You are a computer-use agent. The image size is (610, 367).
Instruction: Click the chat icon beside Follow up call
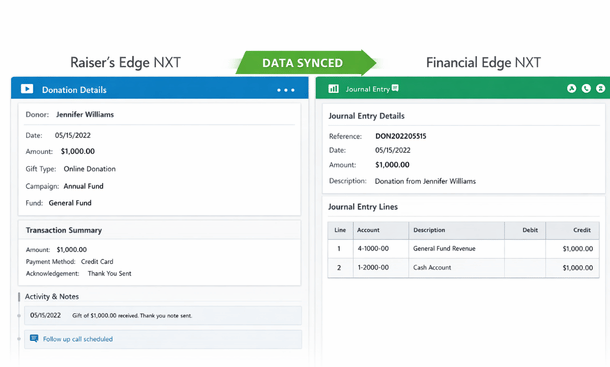coord(34,339)
